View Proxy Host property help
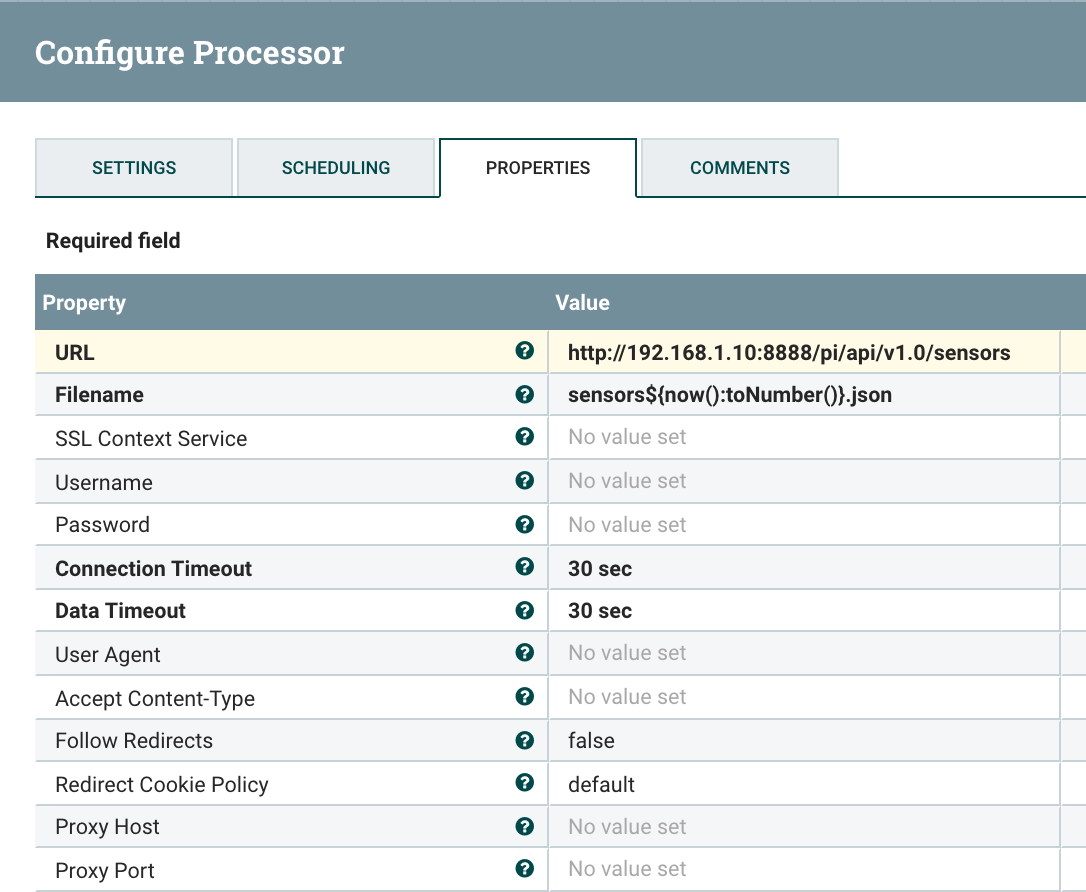The image size is (1086, 892). coord(524,827)
